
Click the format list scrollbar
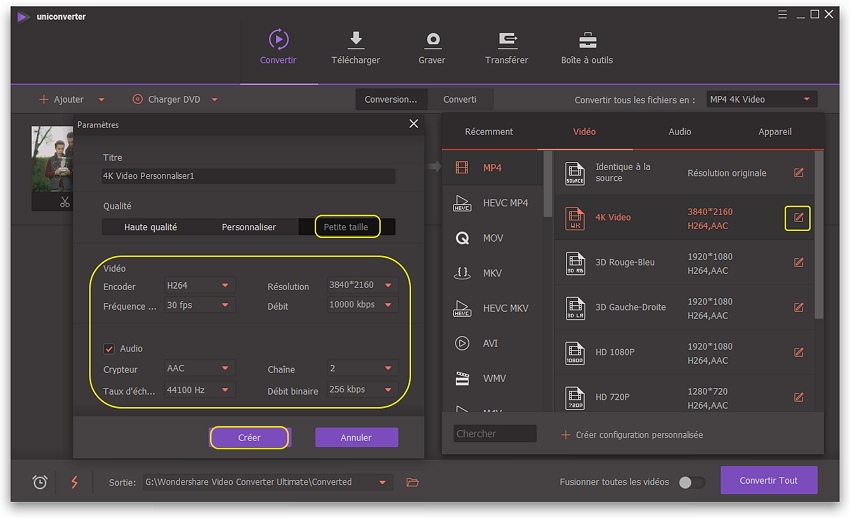pos(548,184)
